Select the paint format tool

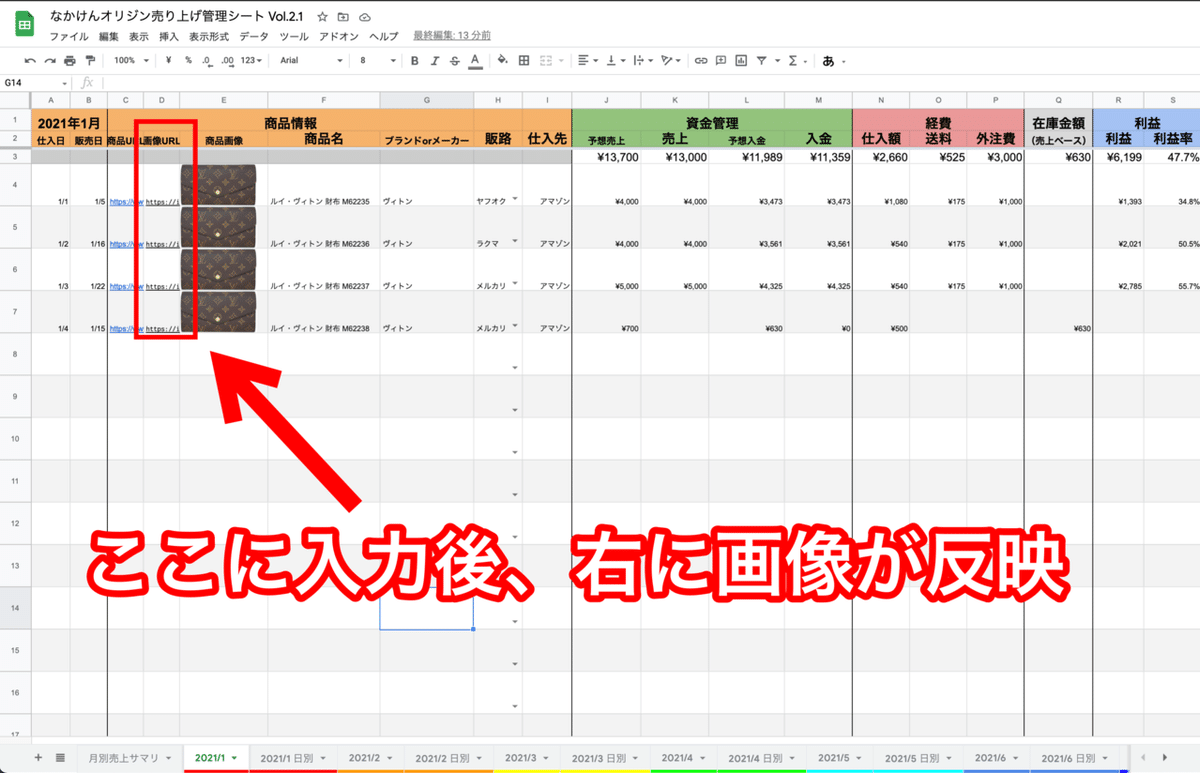pyautogui.click(x=89, y=61)
